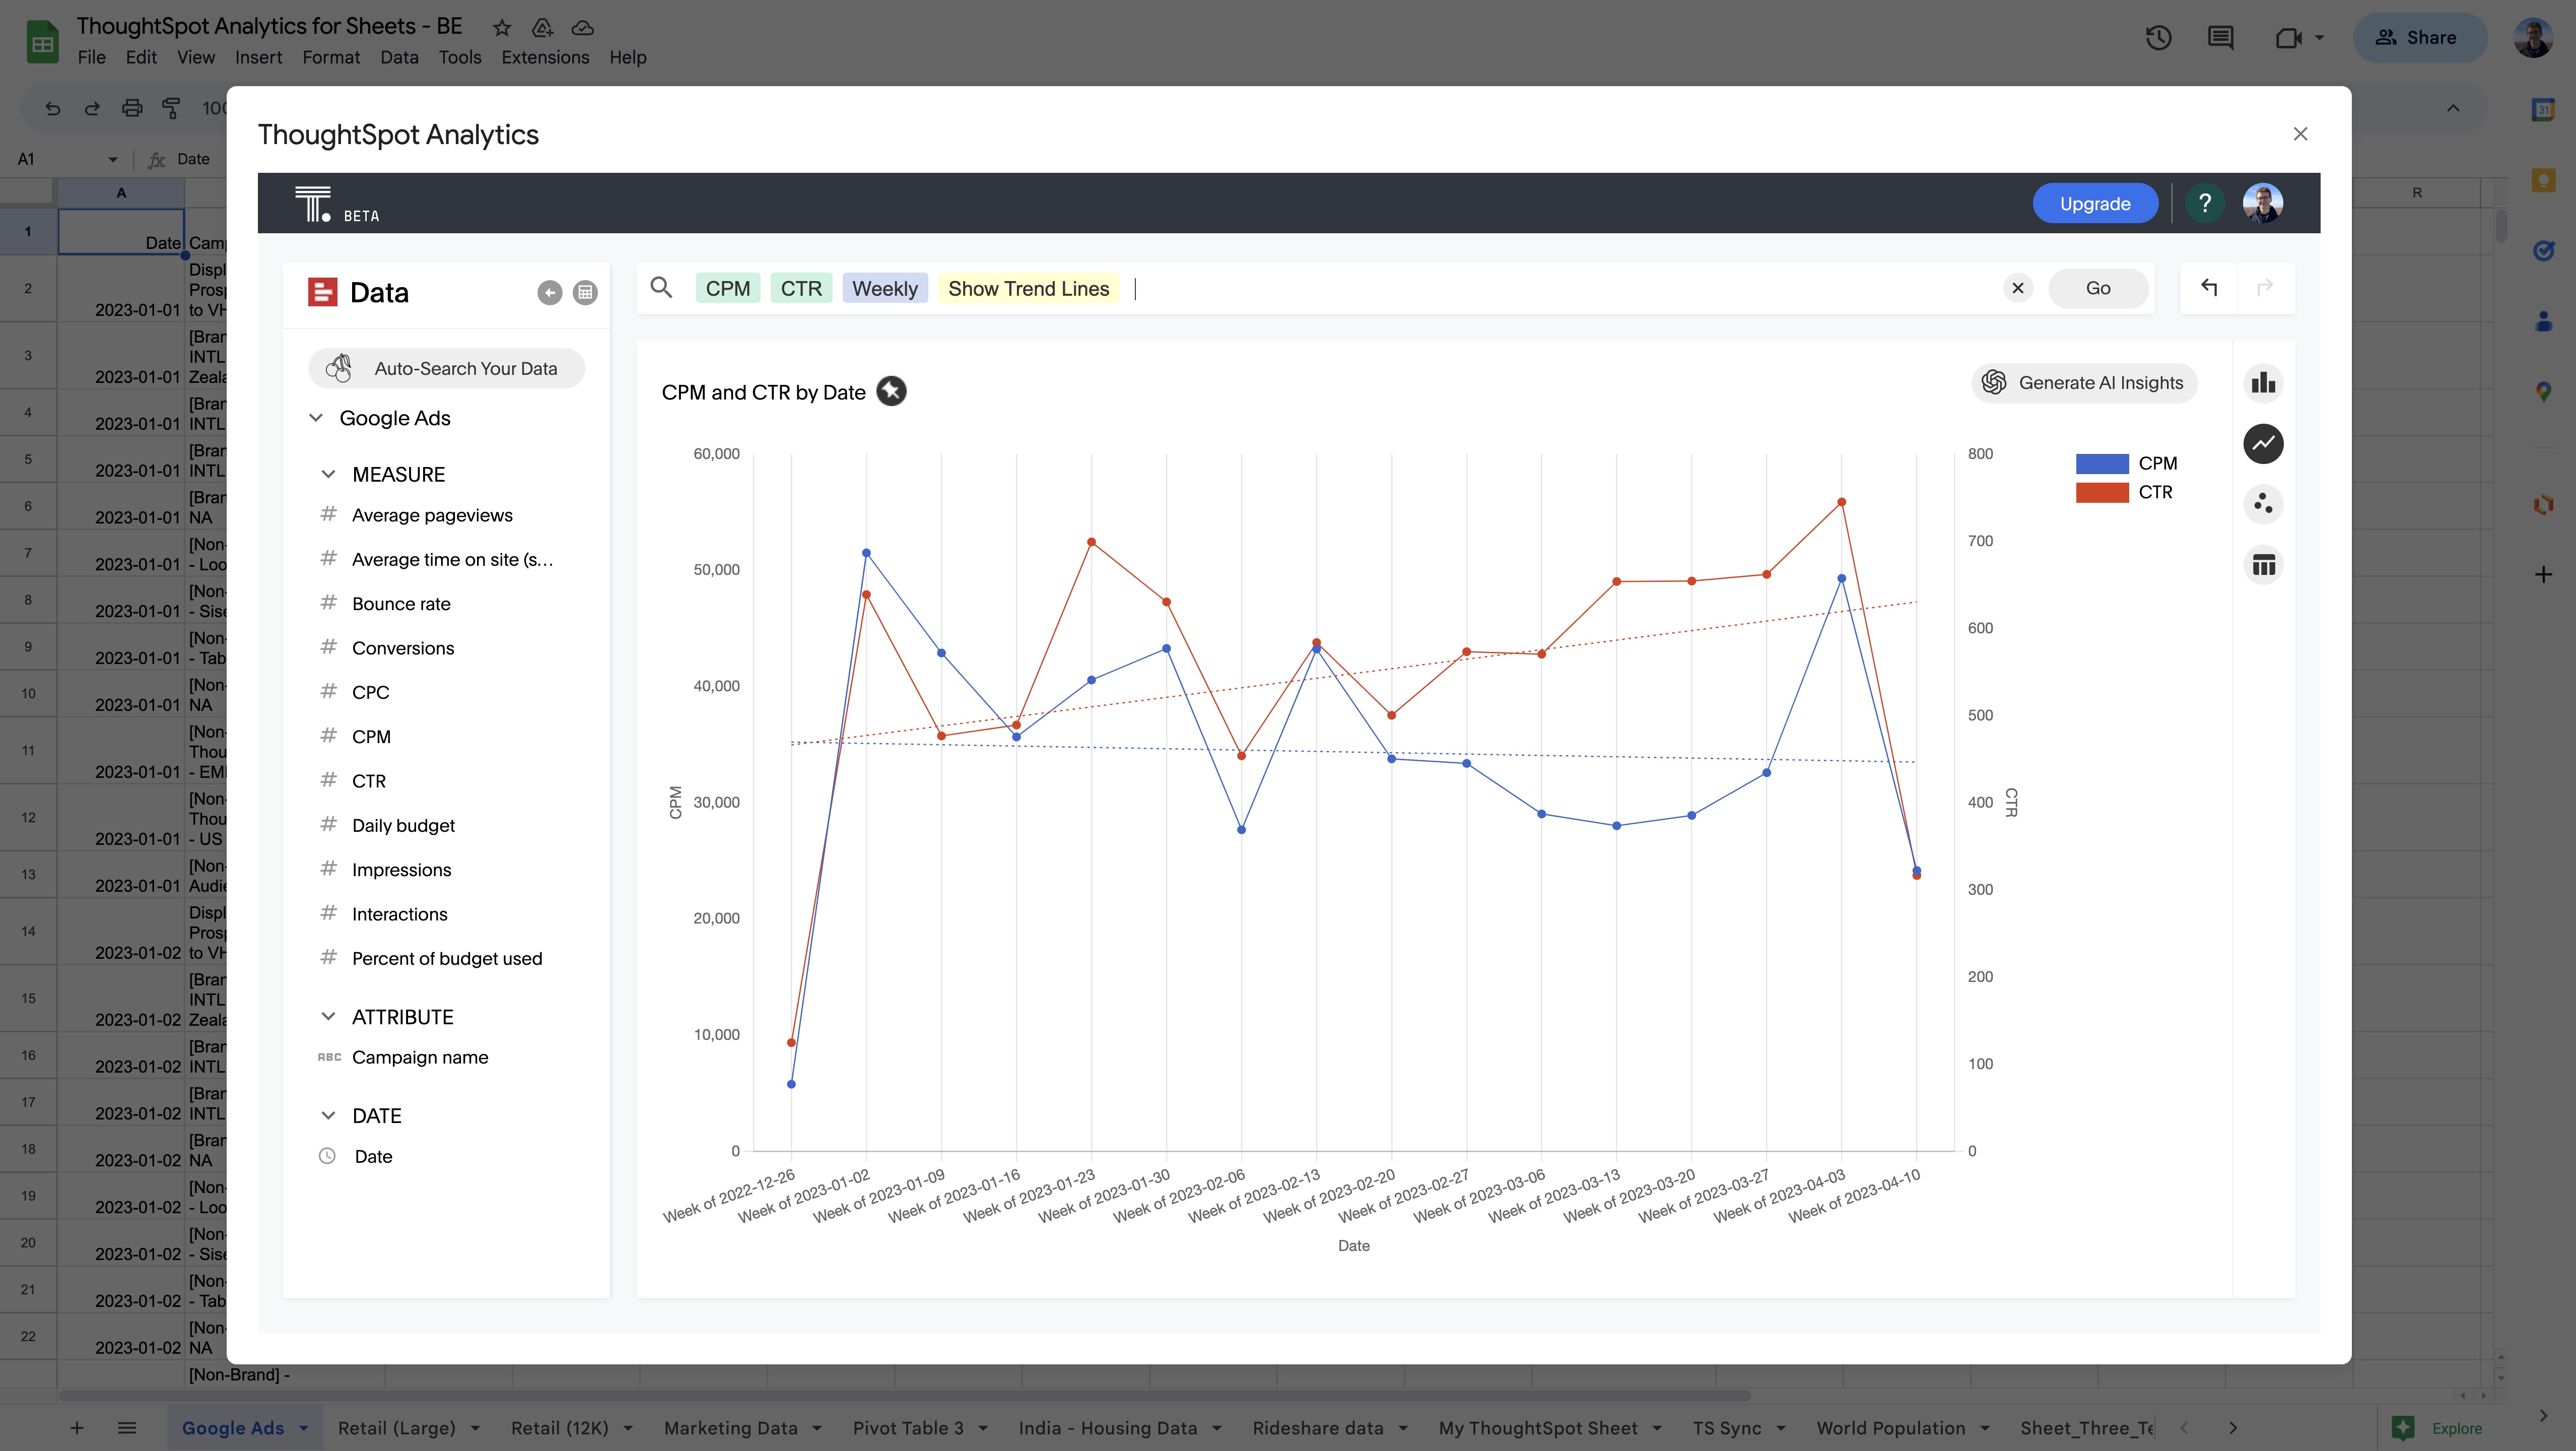Open the Data menu

pos(399,57)
